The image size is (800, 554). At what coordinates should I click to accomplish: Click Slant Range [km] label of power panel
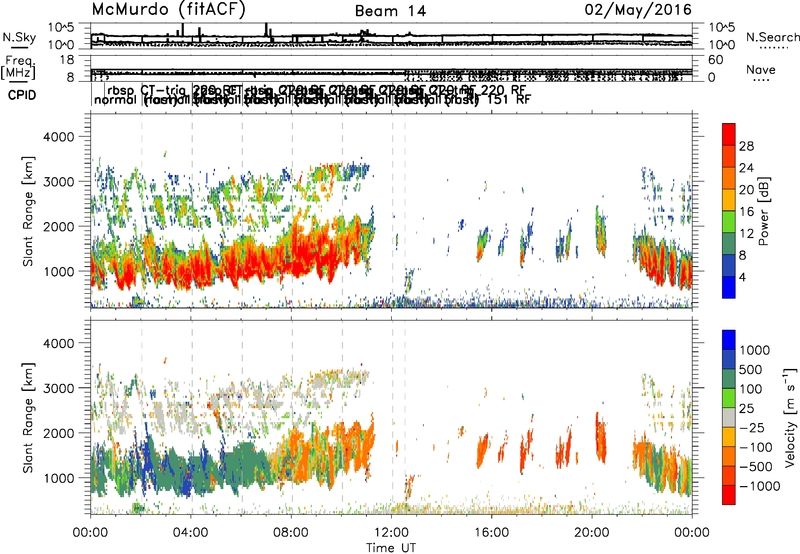tap(28, 212)
